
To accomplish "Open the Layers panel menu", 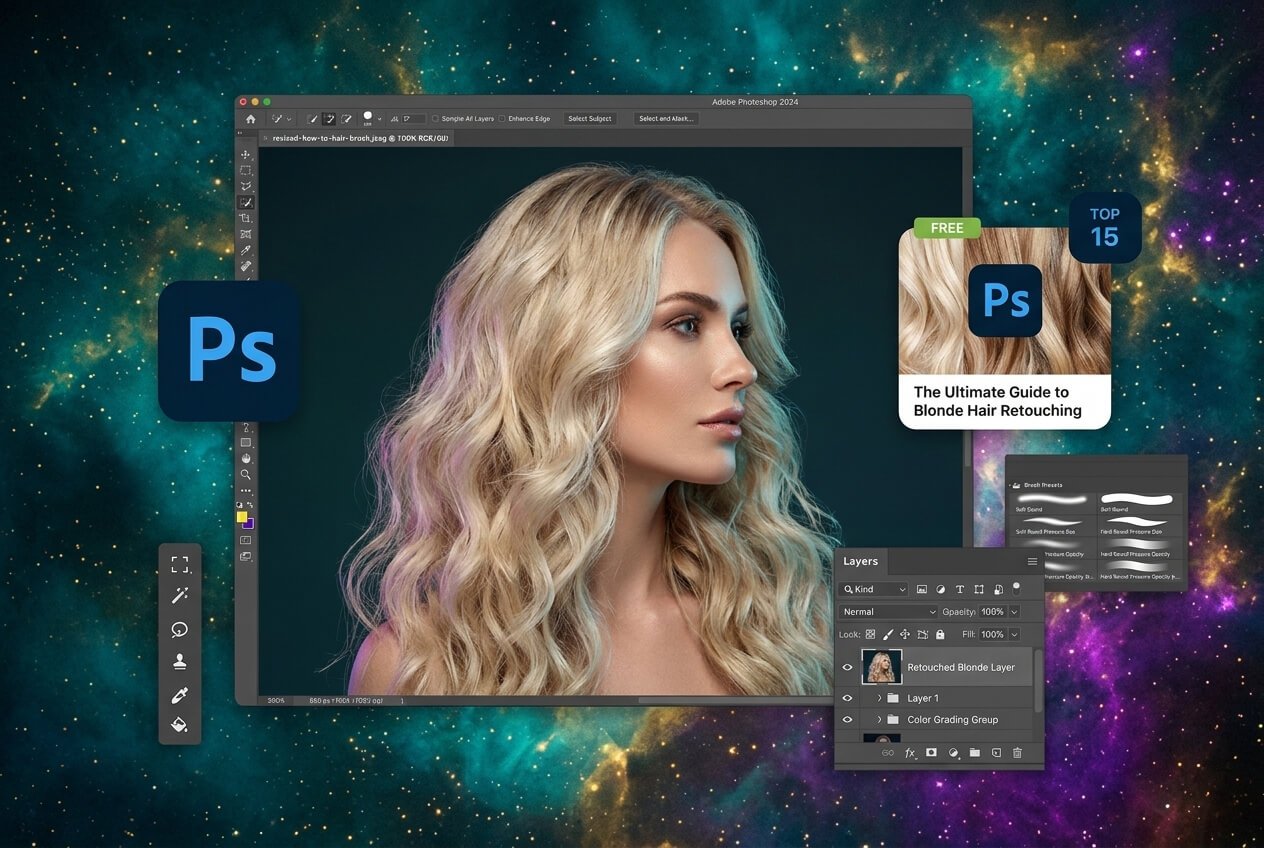I will [1032, 562].
